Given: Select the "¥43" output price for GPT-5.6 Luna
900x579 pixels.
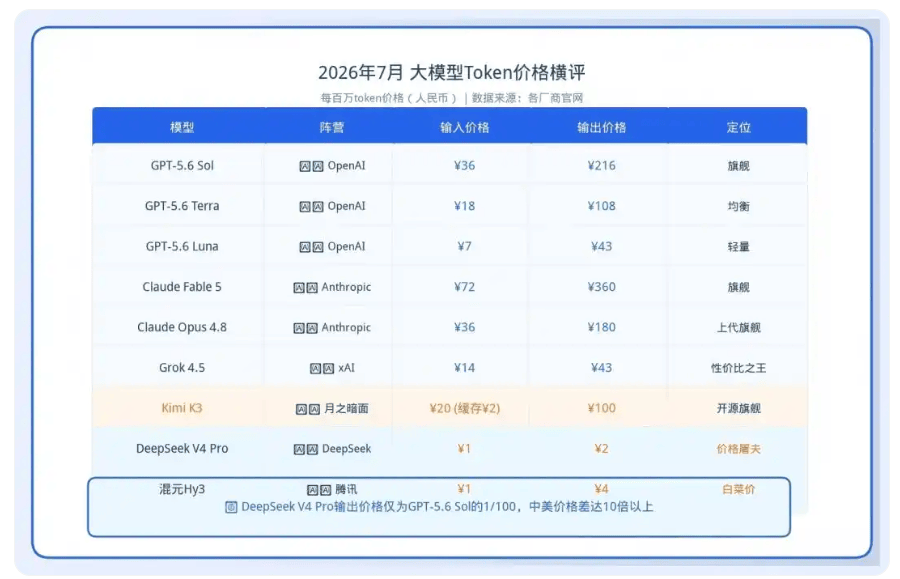Looking at the screenshot, I should (x=602, y=247).
